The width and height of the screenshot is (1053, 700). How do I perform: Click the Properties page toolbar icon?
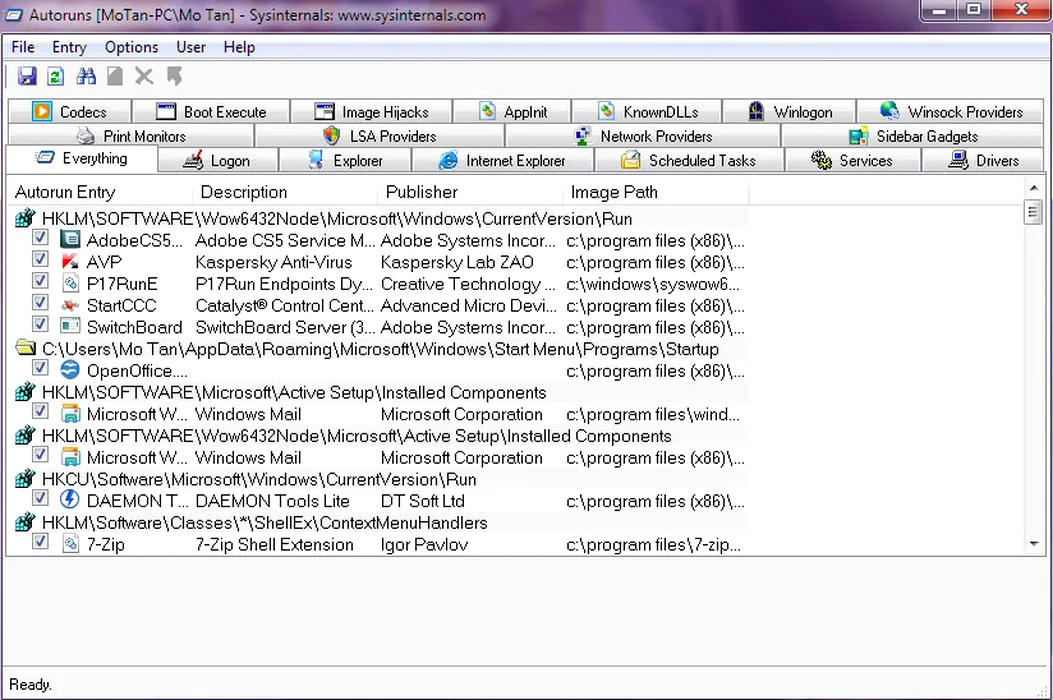[x=115, y=76]
